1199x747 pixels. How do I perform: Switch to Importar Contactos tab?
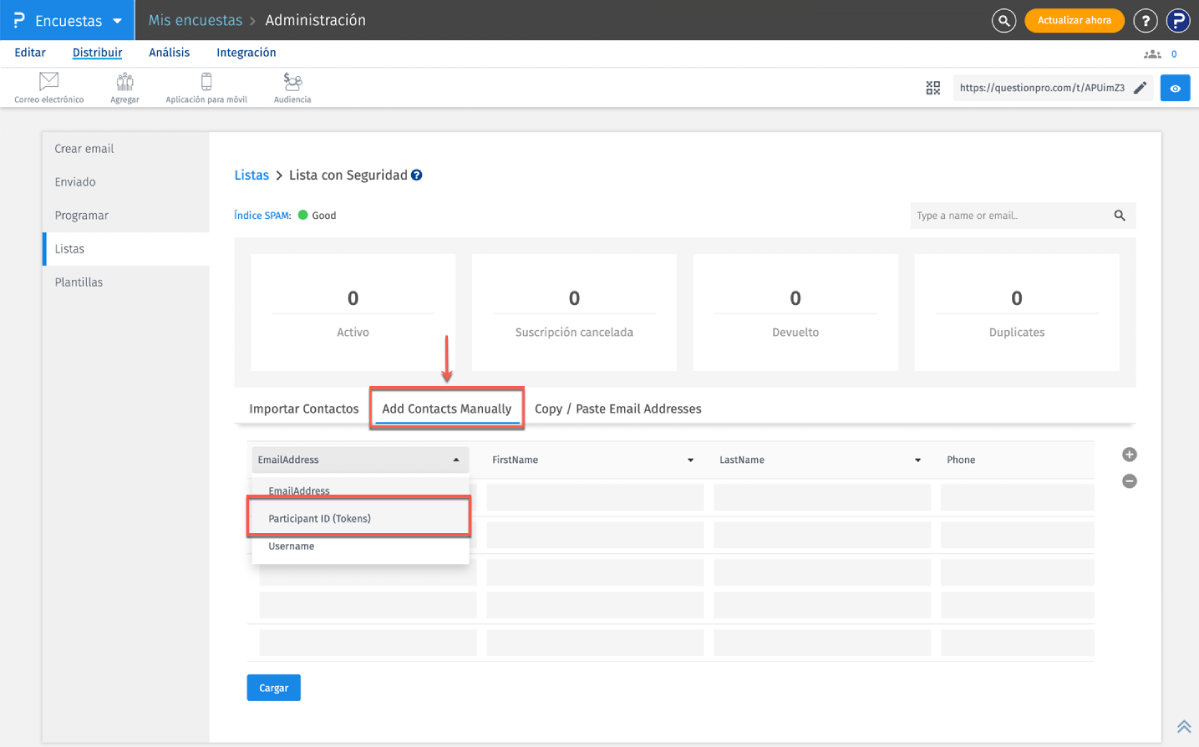[304, 409]
